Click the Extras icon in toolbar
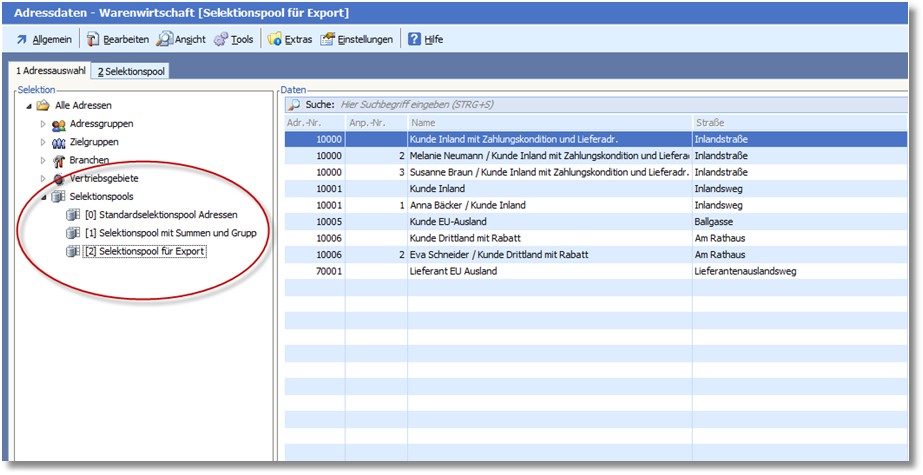Viewport: 923px width, 475px height. click(x=274, y=40)
